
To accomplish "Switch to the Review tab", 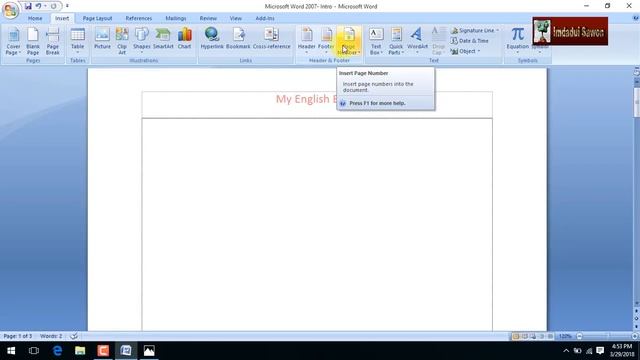I will tap(208, 18).
